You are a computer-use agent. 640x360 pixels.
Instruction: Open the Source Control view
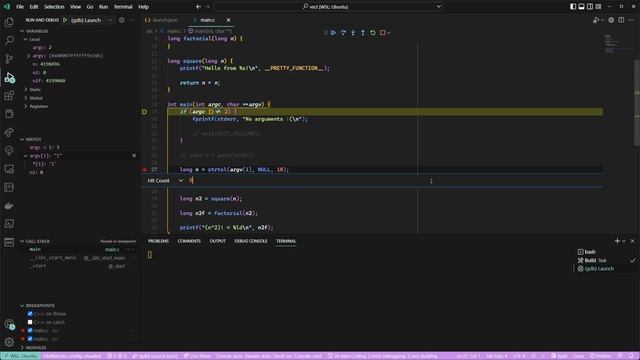click(9, 58)
